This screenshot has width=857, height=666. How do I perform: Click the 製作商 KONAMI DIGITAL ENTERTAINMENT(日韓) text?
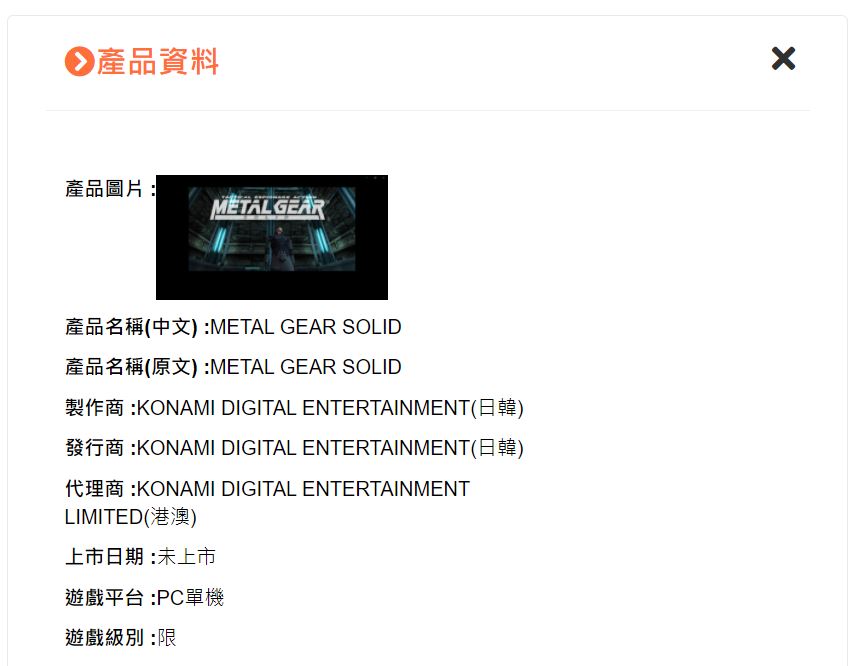(330, 408)
